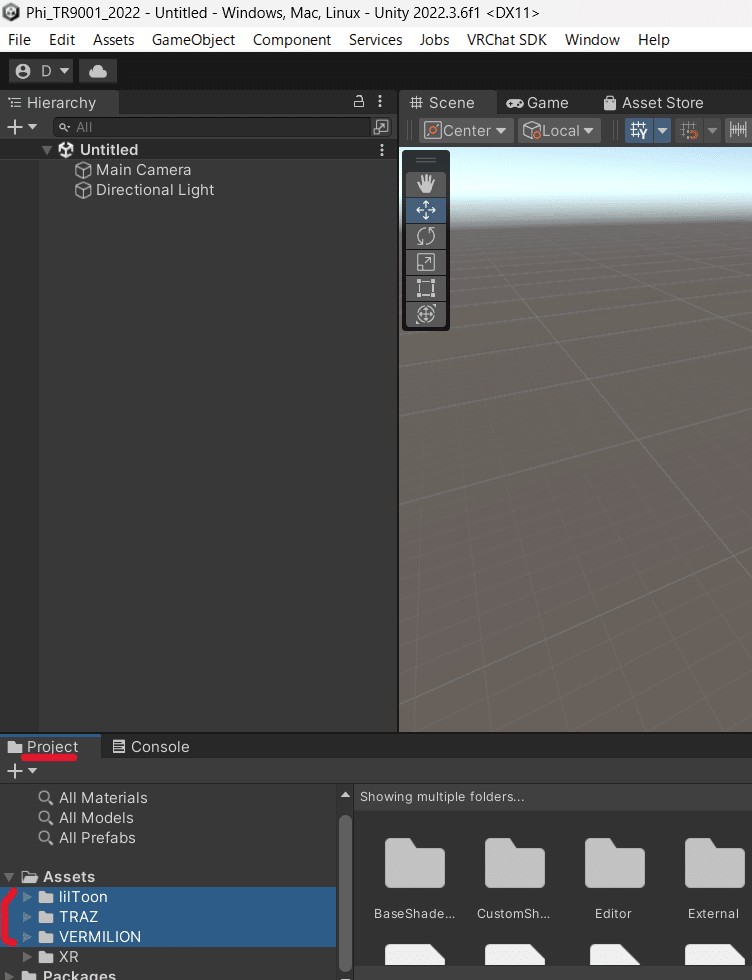This screenshot has height=980, width=752.
Task: Select the Move tool
Action: coord(426,210)
